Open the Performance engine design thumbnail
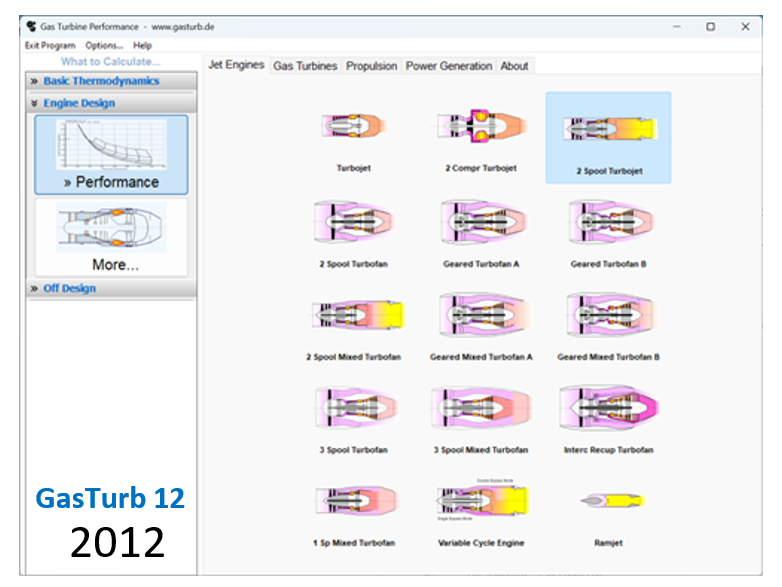The height and width of the screenshot is (587, 782). coord(111,155)
